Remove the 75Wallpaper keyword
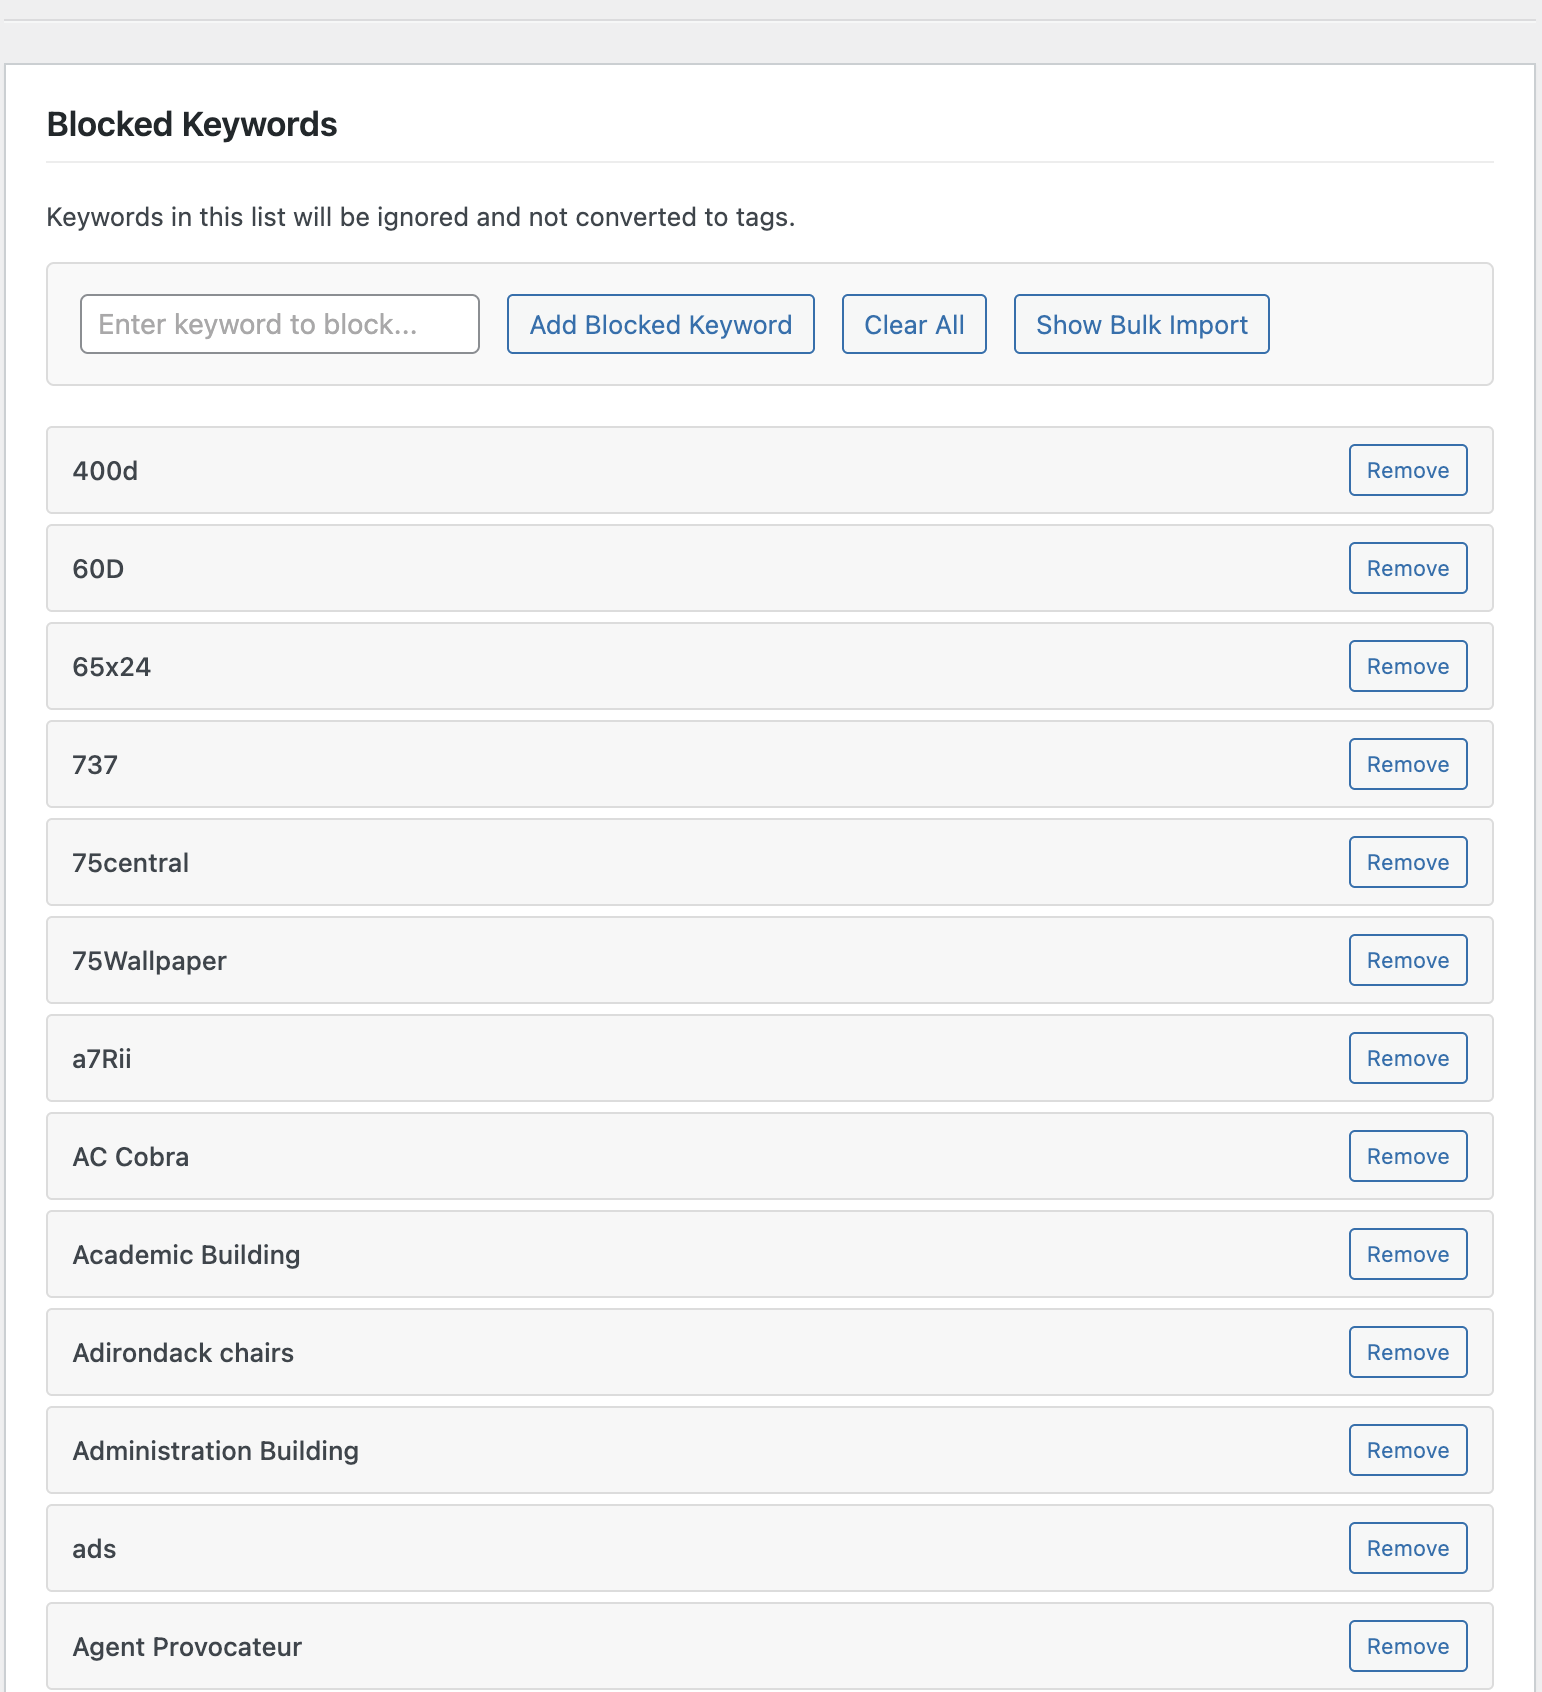1542x1692 pixels. point(1407,960)
